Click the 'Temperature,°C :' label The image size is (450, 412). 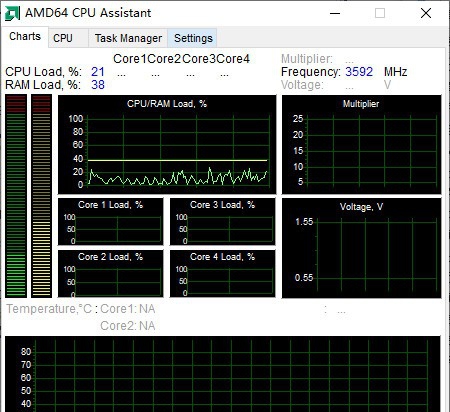(x=52, y=309)
